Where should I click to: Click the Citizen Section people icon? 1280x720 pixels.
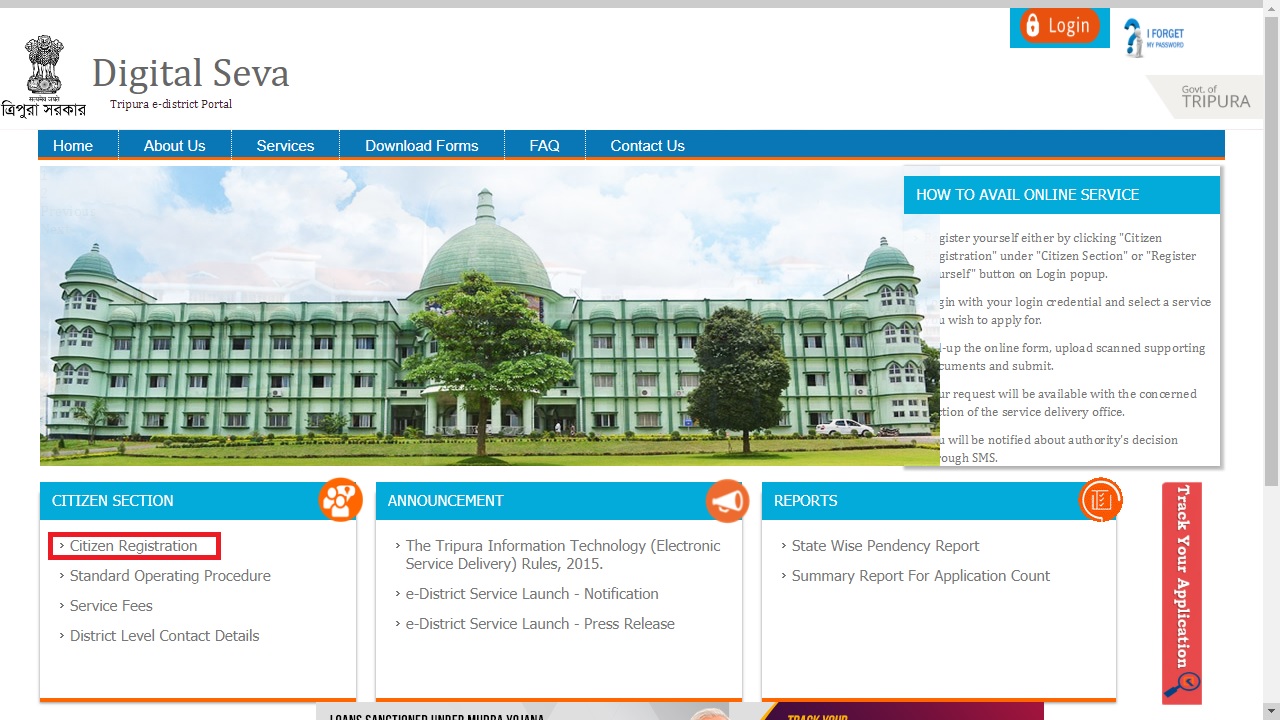tap(340, 500)
